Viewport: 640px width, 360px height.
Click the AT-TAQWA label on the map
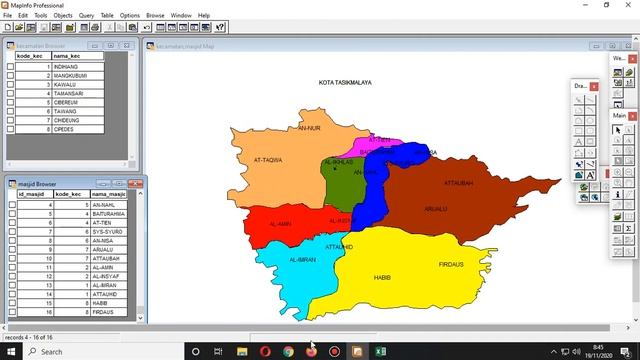(268, 160)
